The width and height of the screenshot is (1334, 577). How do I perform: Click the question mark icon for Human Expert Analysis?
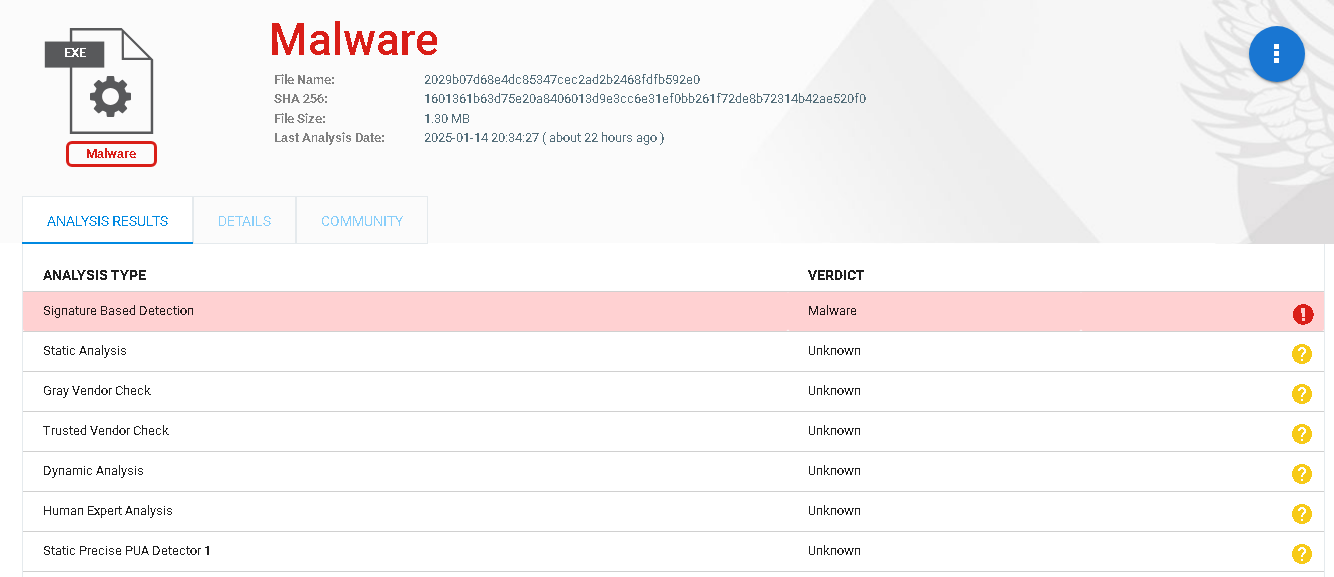pos(1301,514)
